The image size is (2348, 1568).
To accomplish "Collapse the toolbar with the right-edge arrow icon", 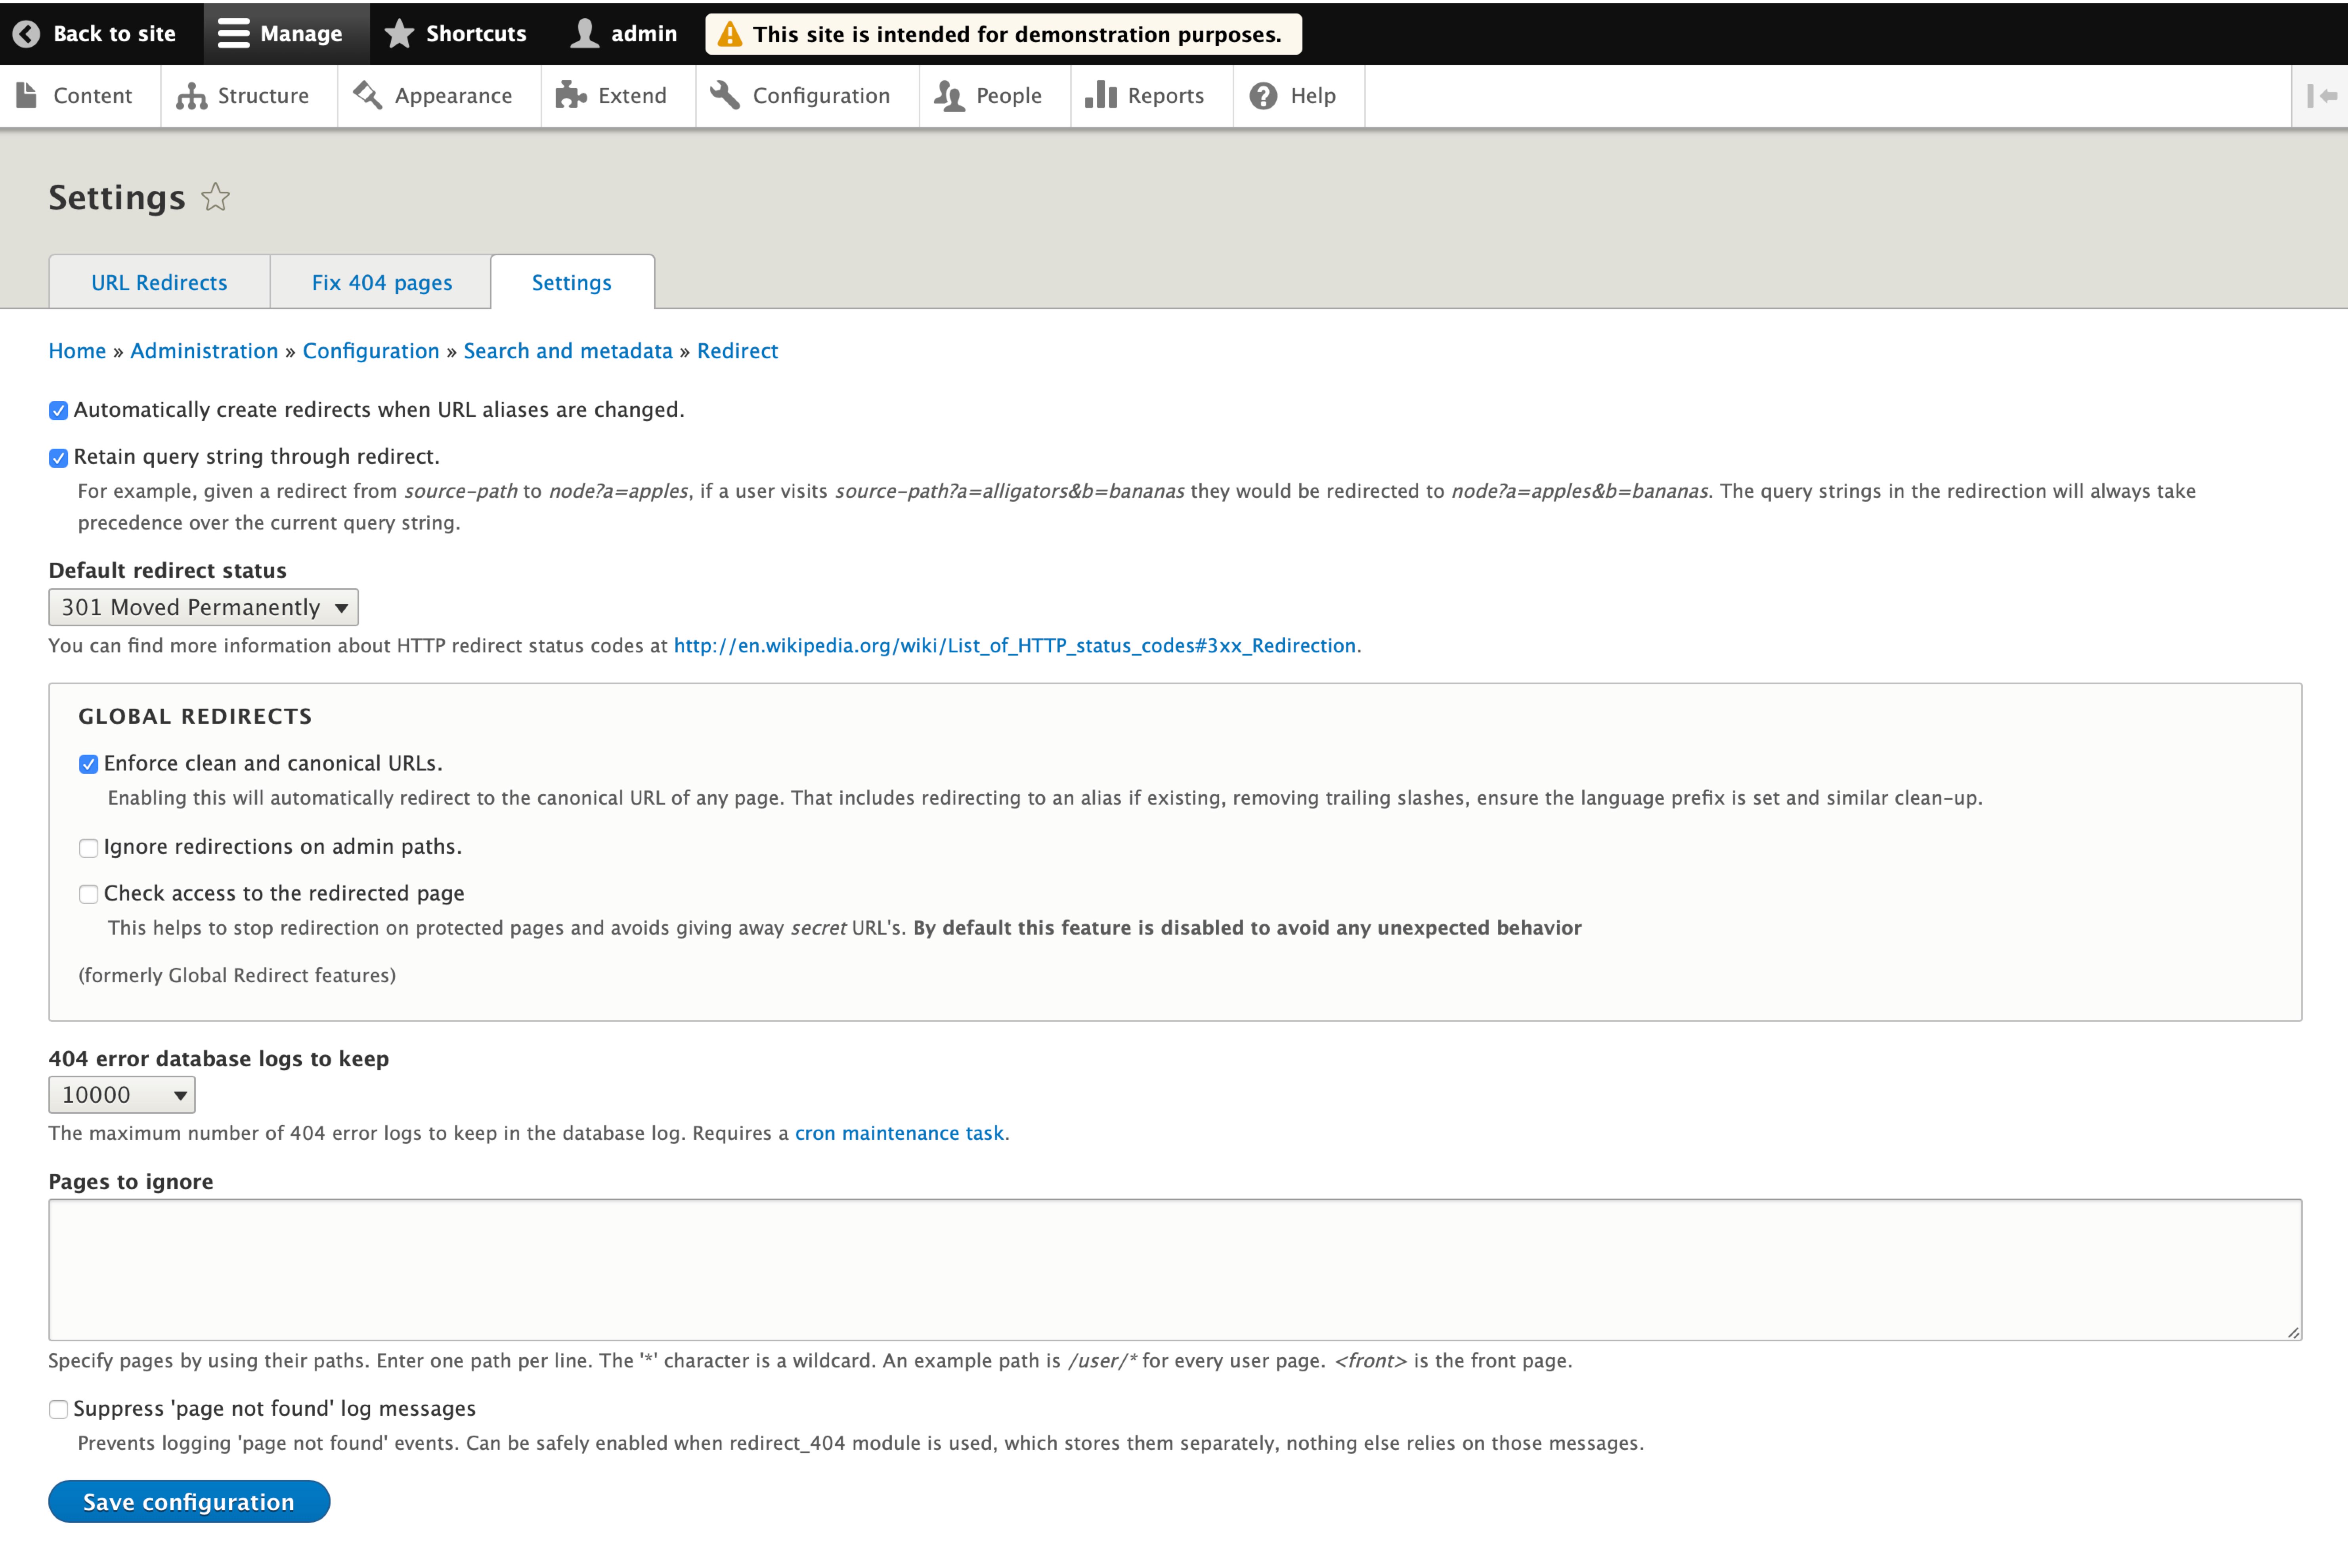I will (x=2322, y=95).
